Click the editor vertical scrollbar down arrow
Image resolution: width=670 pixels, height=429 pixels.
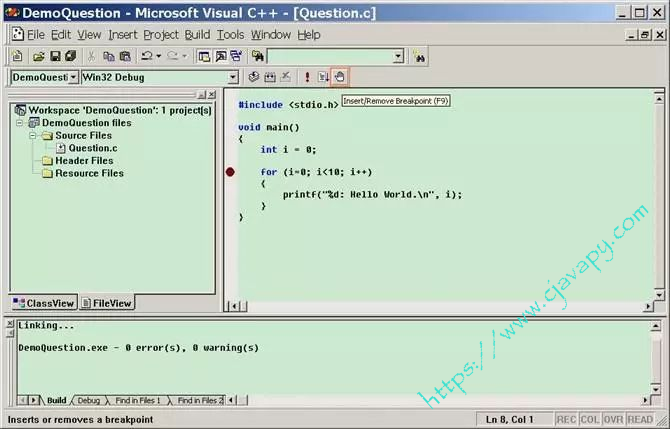(x=659, y=295)
